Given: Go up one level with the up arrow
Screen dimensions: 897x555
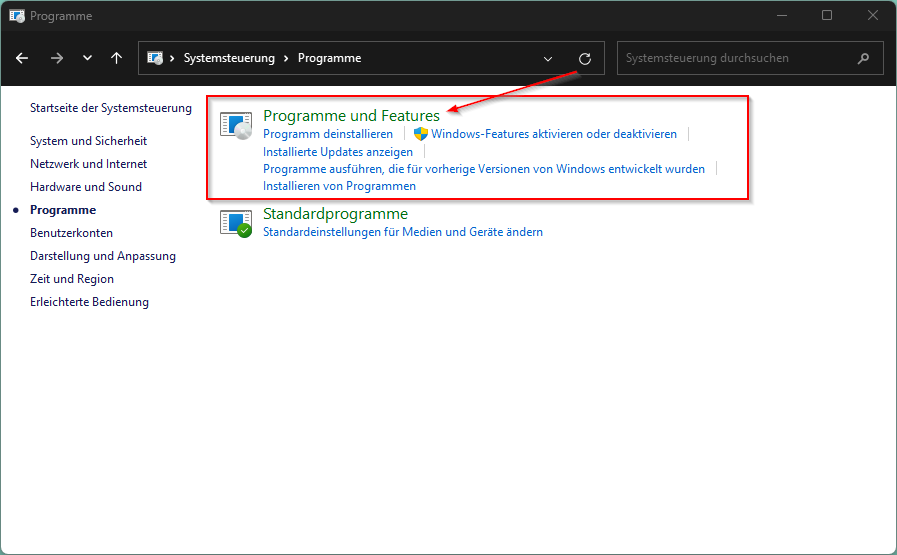Looking at the screenshot, I should click(x=116, y=58).
